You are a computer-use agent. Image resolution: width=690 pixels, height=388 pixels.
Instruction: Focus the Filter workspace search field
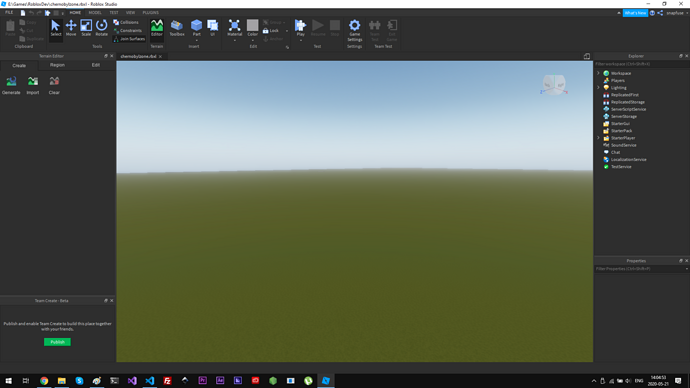[x=641, y=64]
